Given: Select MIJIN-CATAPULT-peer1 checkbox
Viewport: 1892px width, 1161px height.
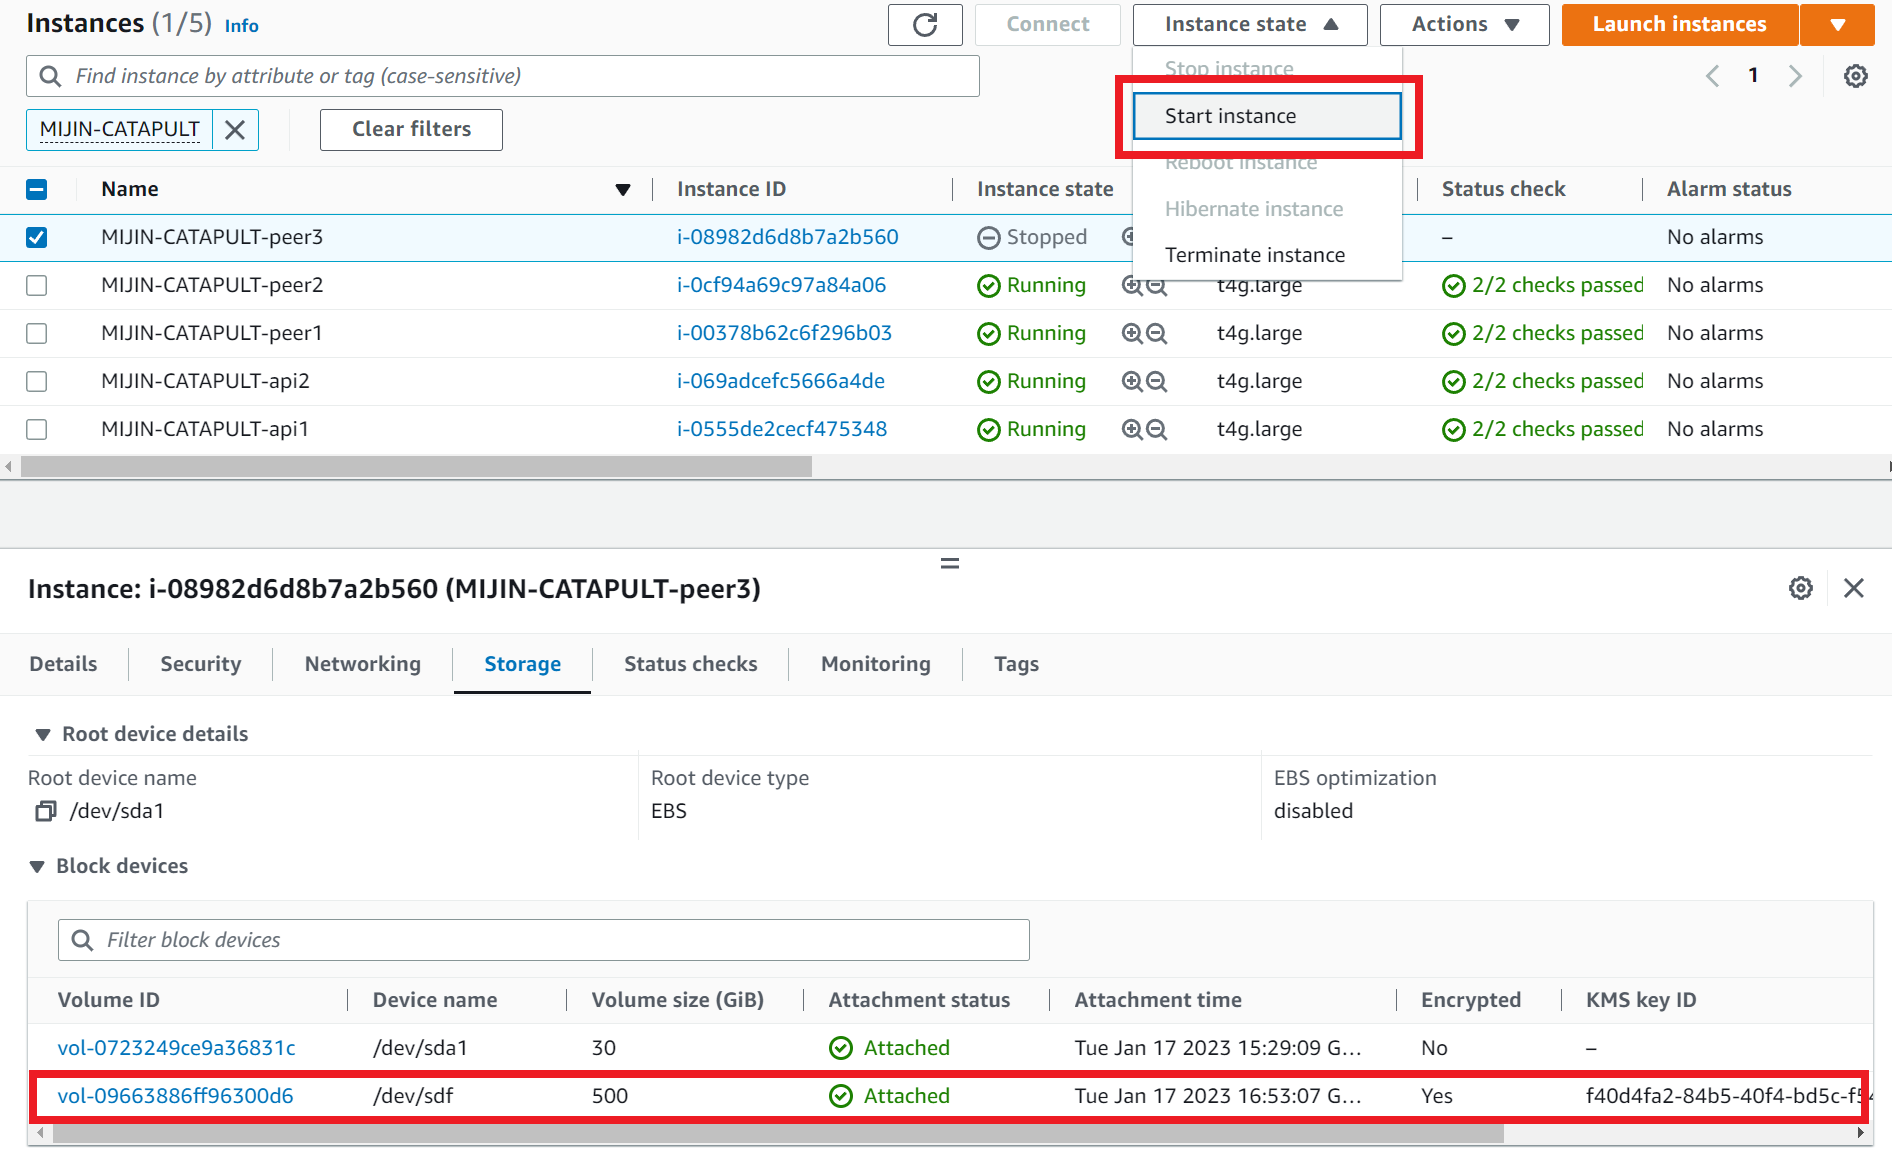Looking at the screenshot, I should (x=37, y=333).
